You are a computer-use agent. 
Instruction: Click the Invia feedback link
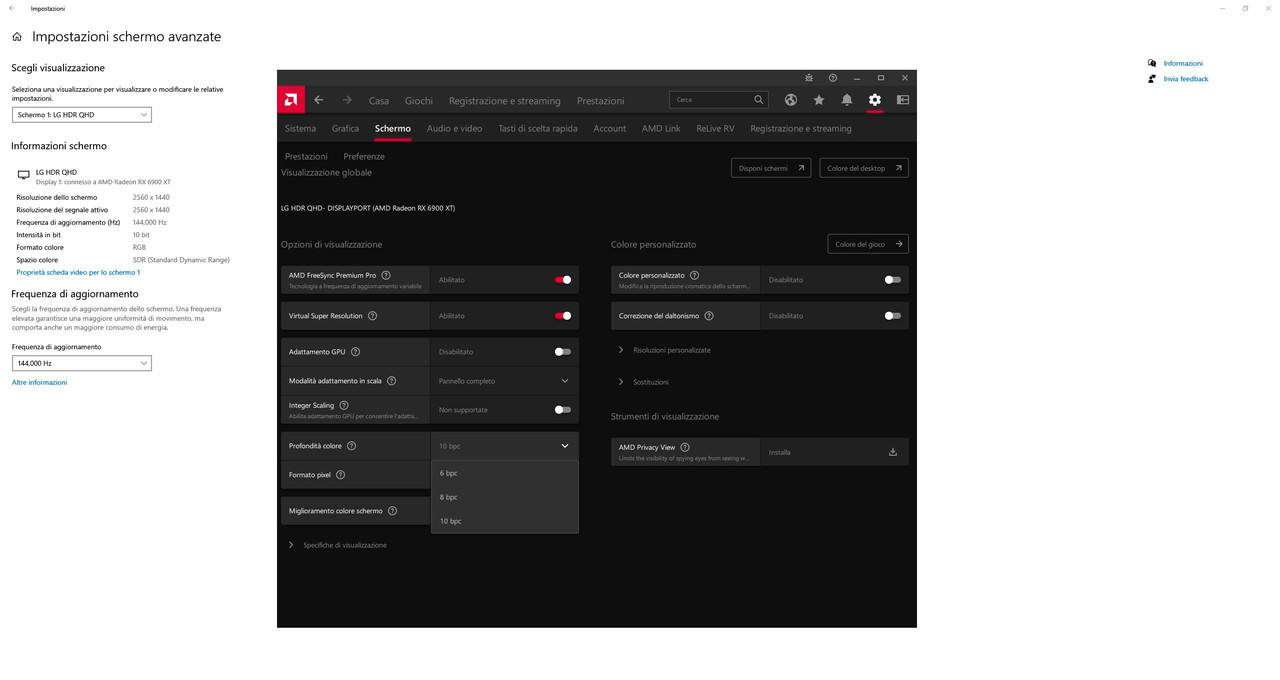[x=1186, y=79]
